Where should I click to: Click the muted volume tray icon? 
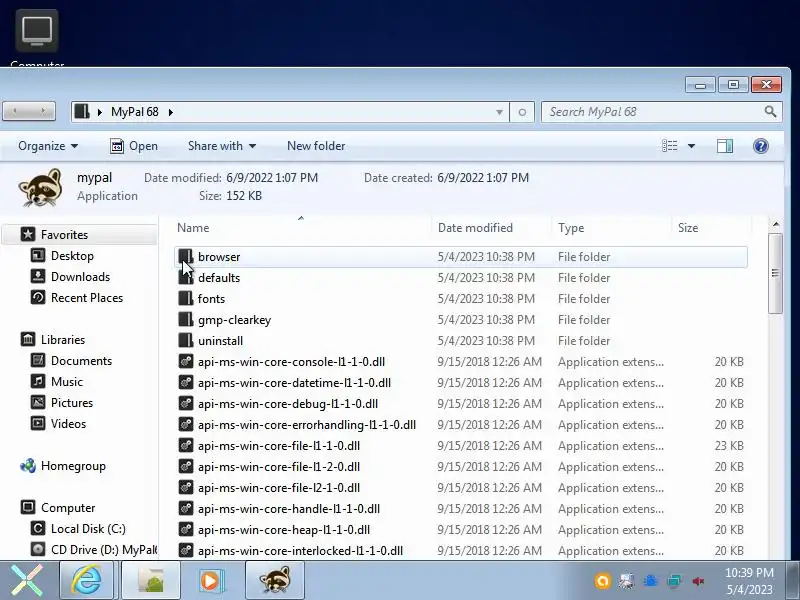point(698,581)
